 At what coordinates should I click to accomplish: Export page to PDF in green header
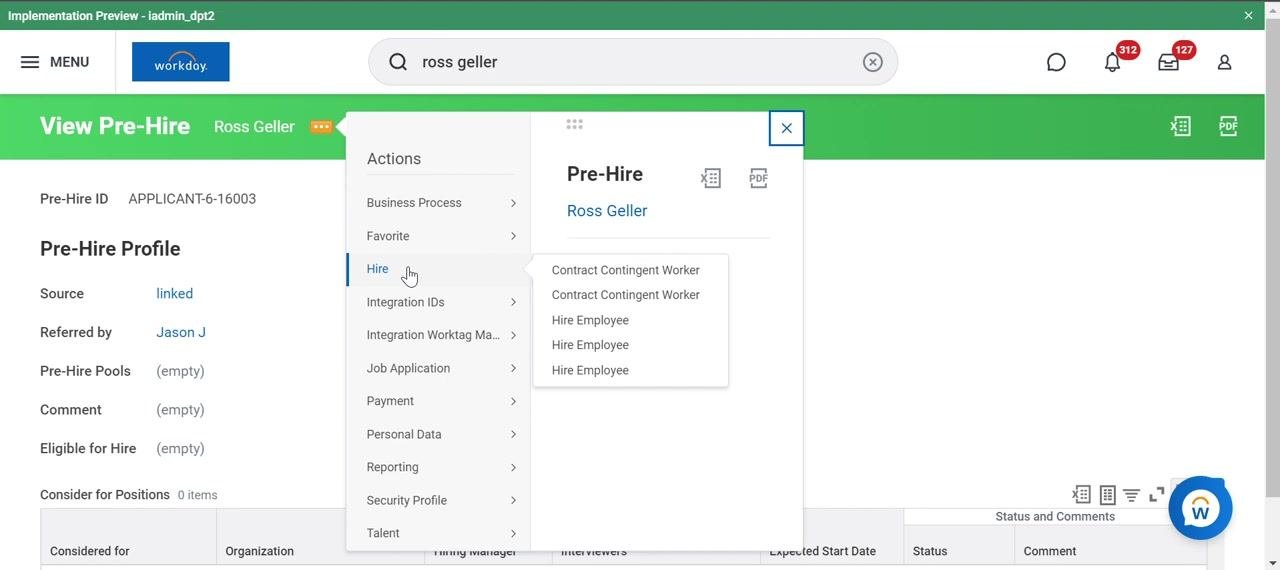click(1228, 126)
